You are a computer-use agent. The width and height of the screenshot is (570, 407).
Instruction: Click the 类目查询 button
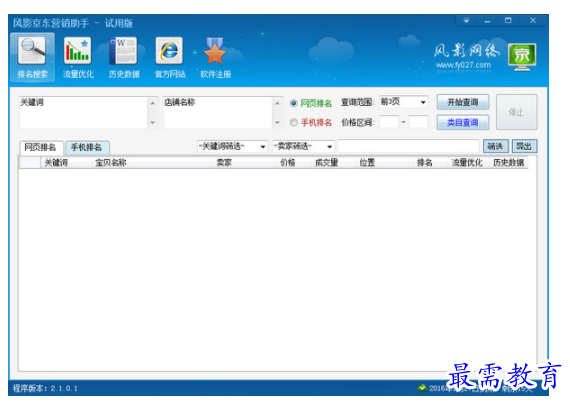pos(462,122)
